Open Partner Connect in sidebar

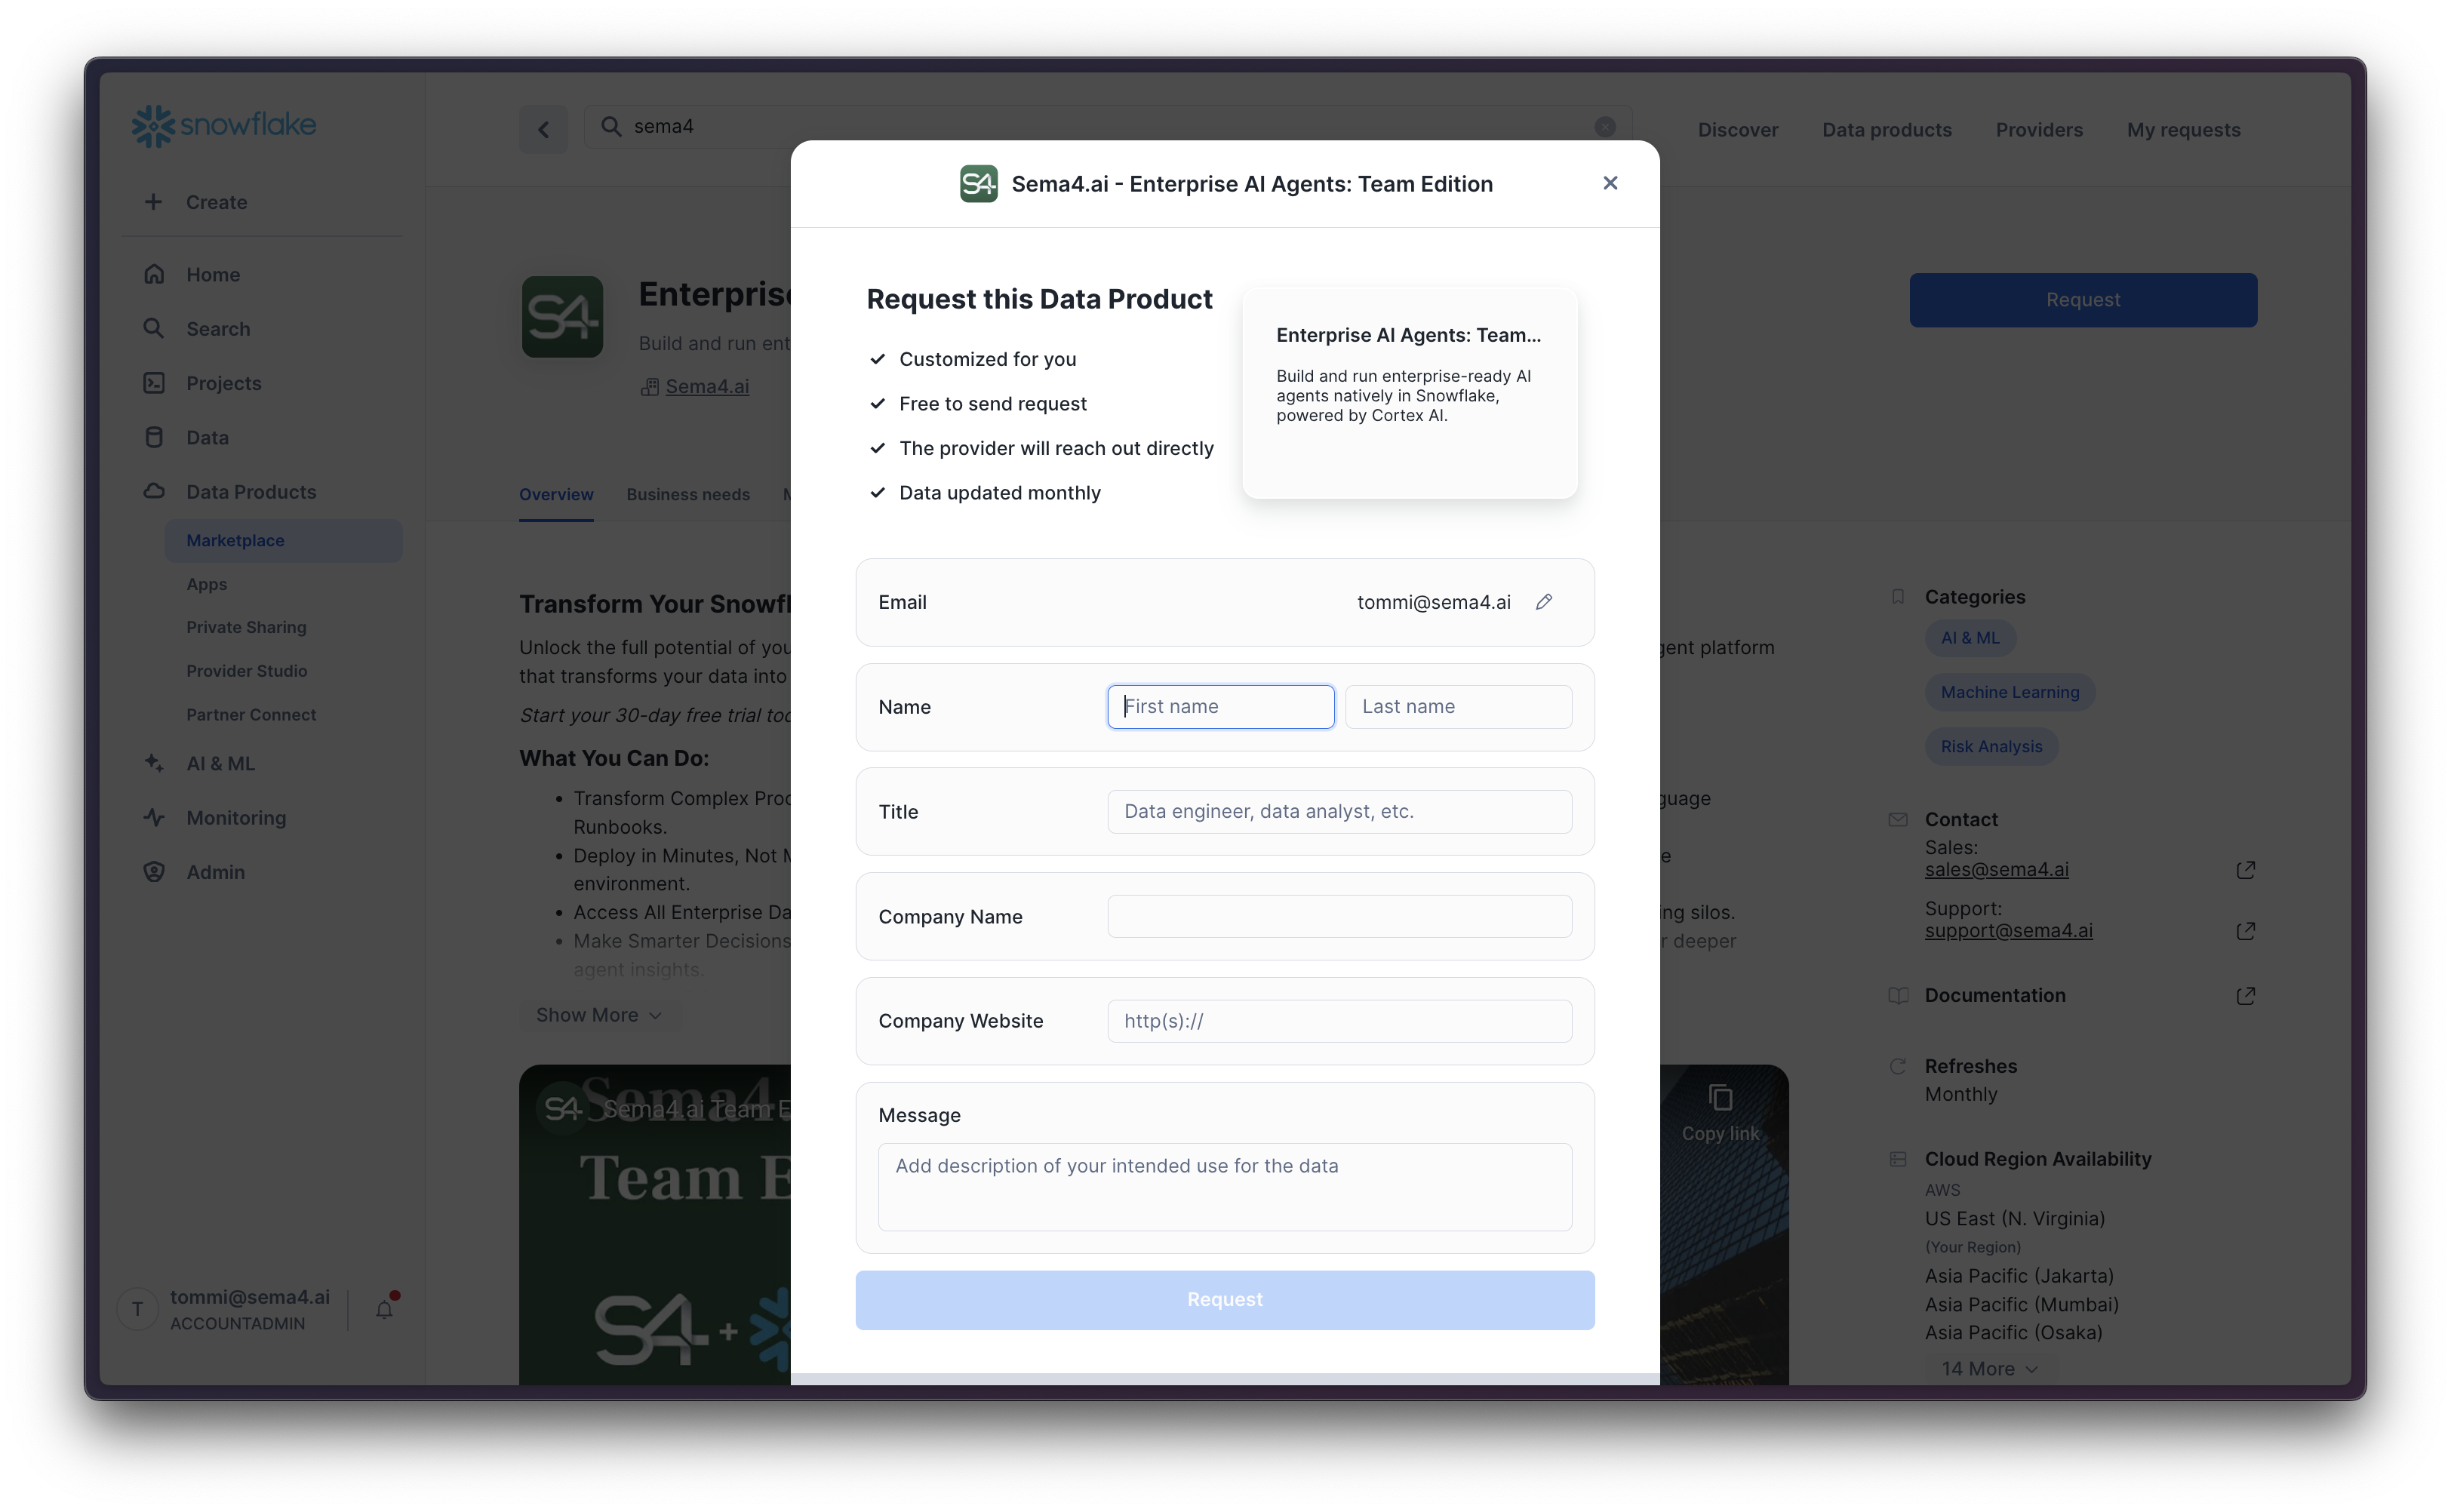pos(251,715)
